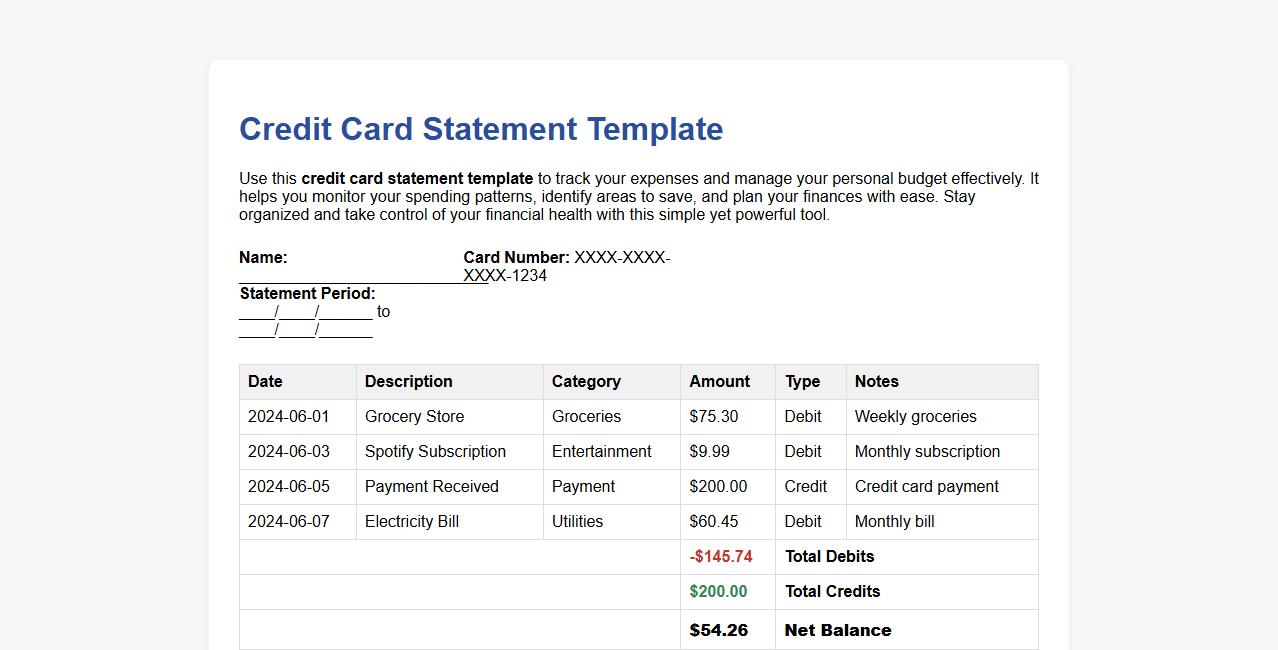Click the Description column header
The width and height of the screenshot is (1278, 650).
407,381
